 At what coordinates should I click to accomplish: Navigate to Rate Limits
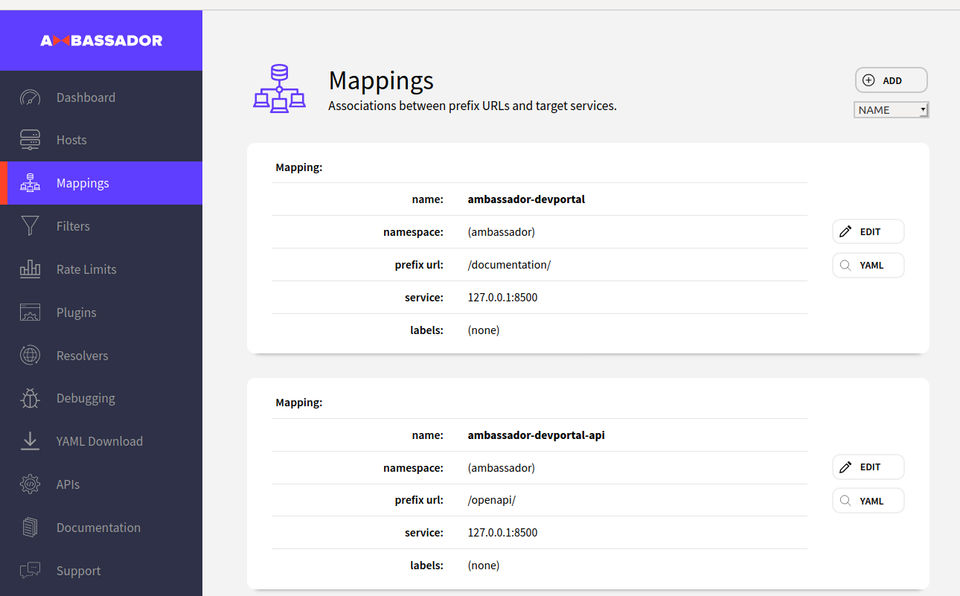point(101,269)
